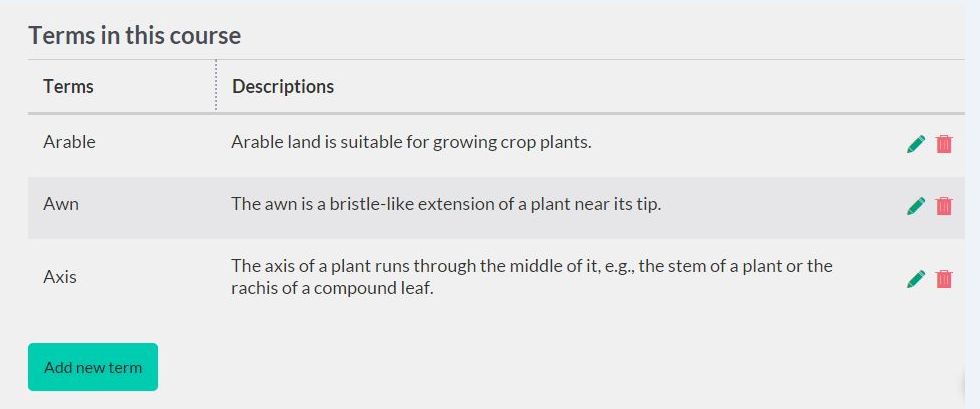Click first line of the Axis description
The height and width of the screenshot is (409, 980).
point(531,266)
